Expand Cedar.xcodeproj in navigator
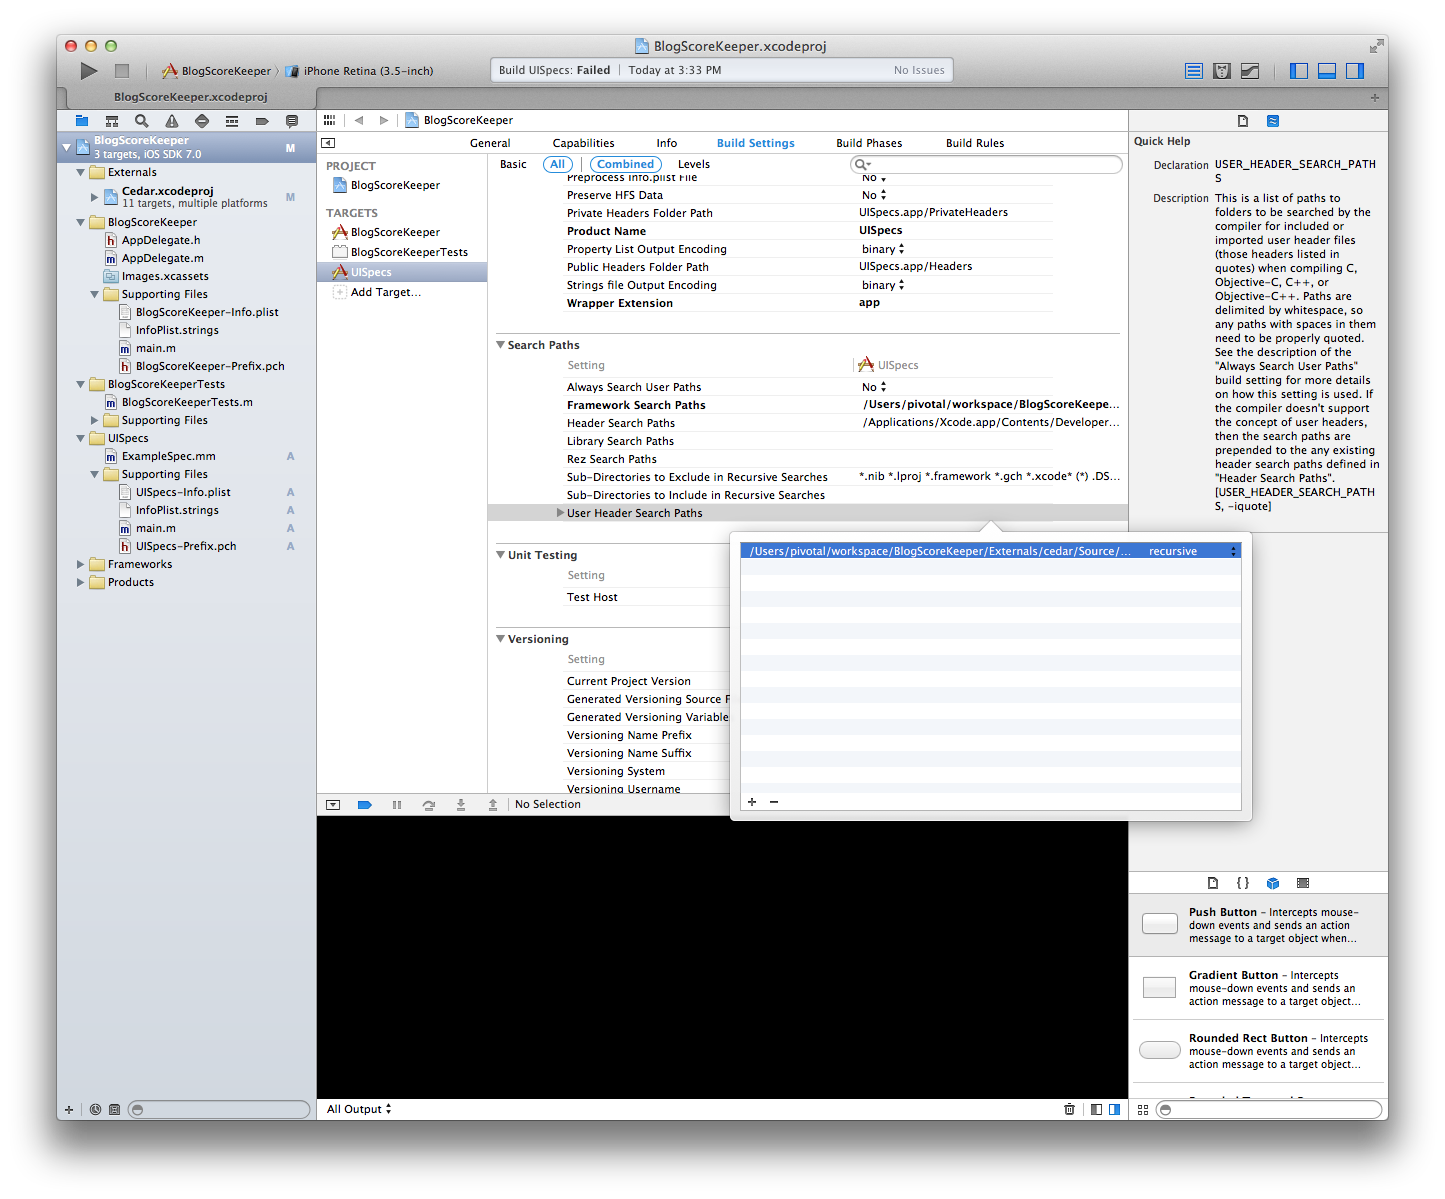 point(95,197)
